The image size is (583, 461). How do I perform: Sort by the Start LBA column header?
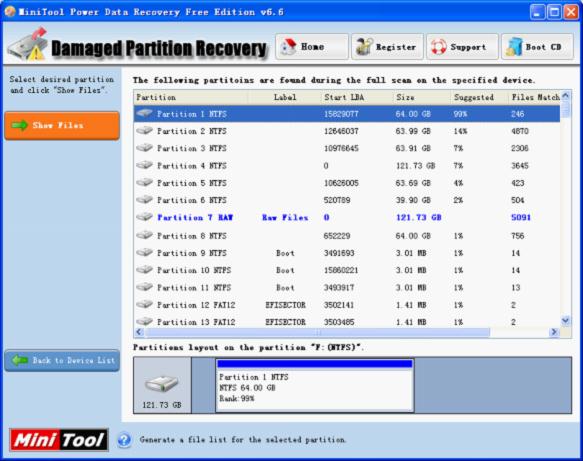click(357, 97)
